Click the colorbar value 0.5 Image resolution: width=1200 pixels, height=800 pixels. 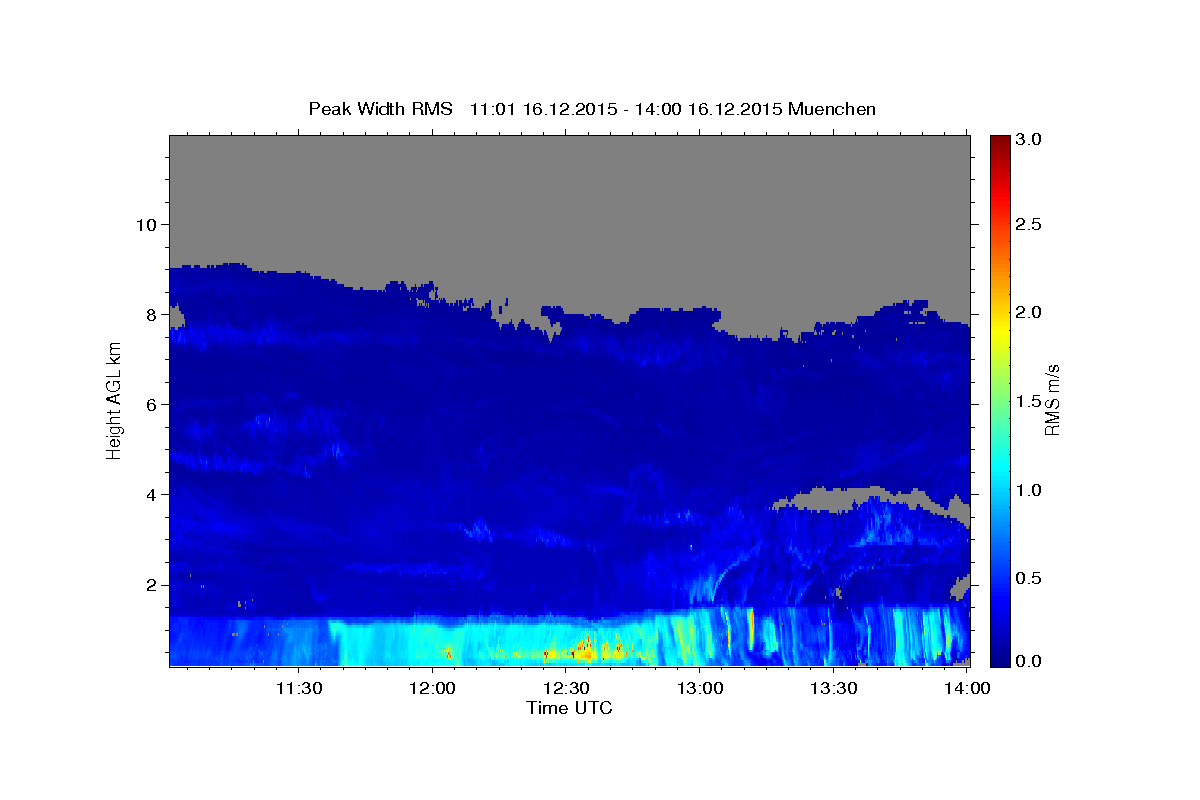[x=1030, y=578]
